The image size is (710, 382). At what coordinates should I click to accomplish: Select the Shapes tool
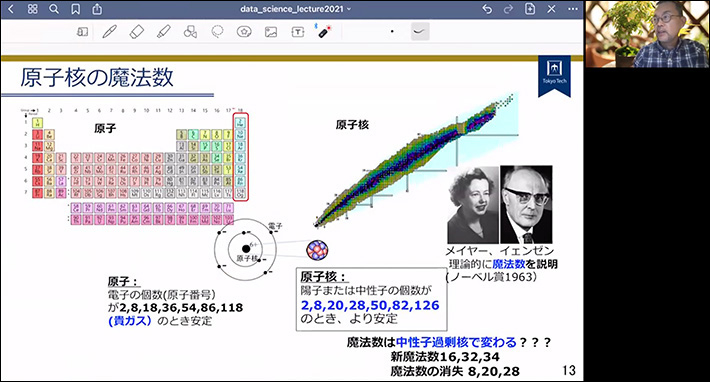[190, 32]
